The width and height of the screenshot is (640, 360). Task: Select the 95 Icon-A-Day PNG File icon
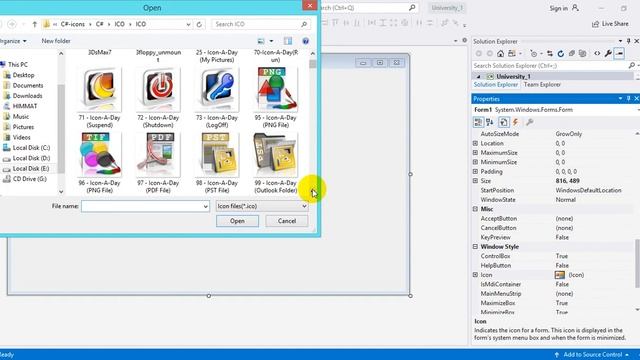(276, 98)
